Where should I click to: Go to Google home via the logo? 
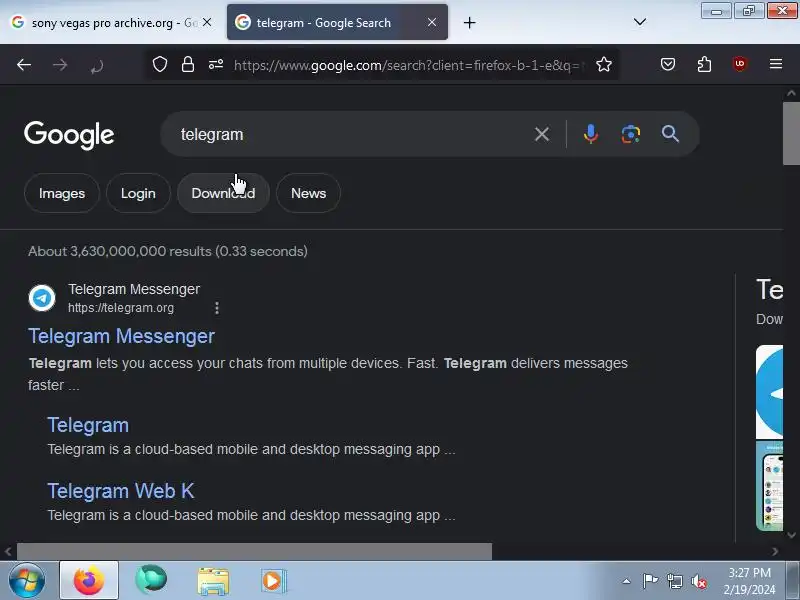pos(69,135)
